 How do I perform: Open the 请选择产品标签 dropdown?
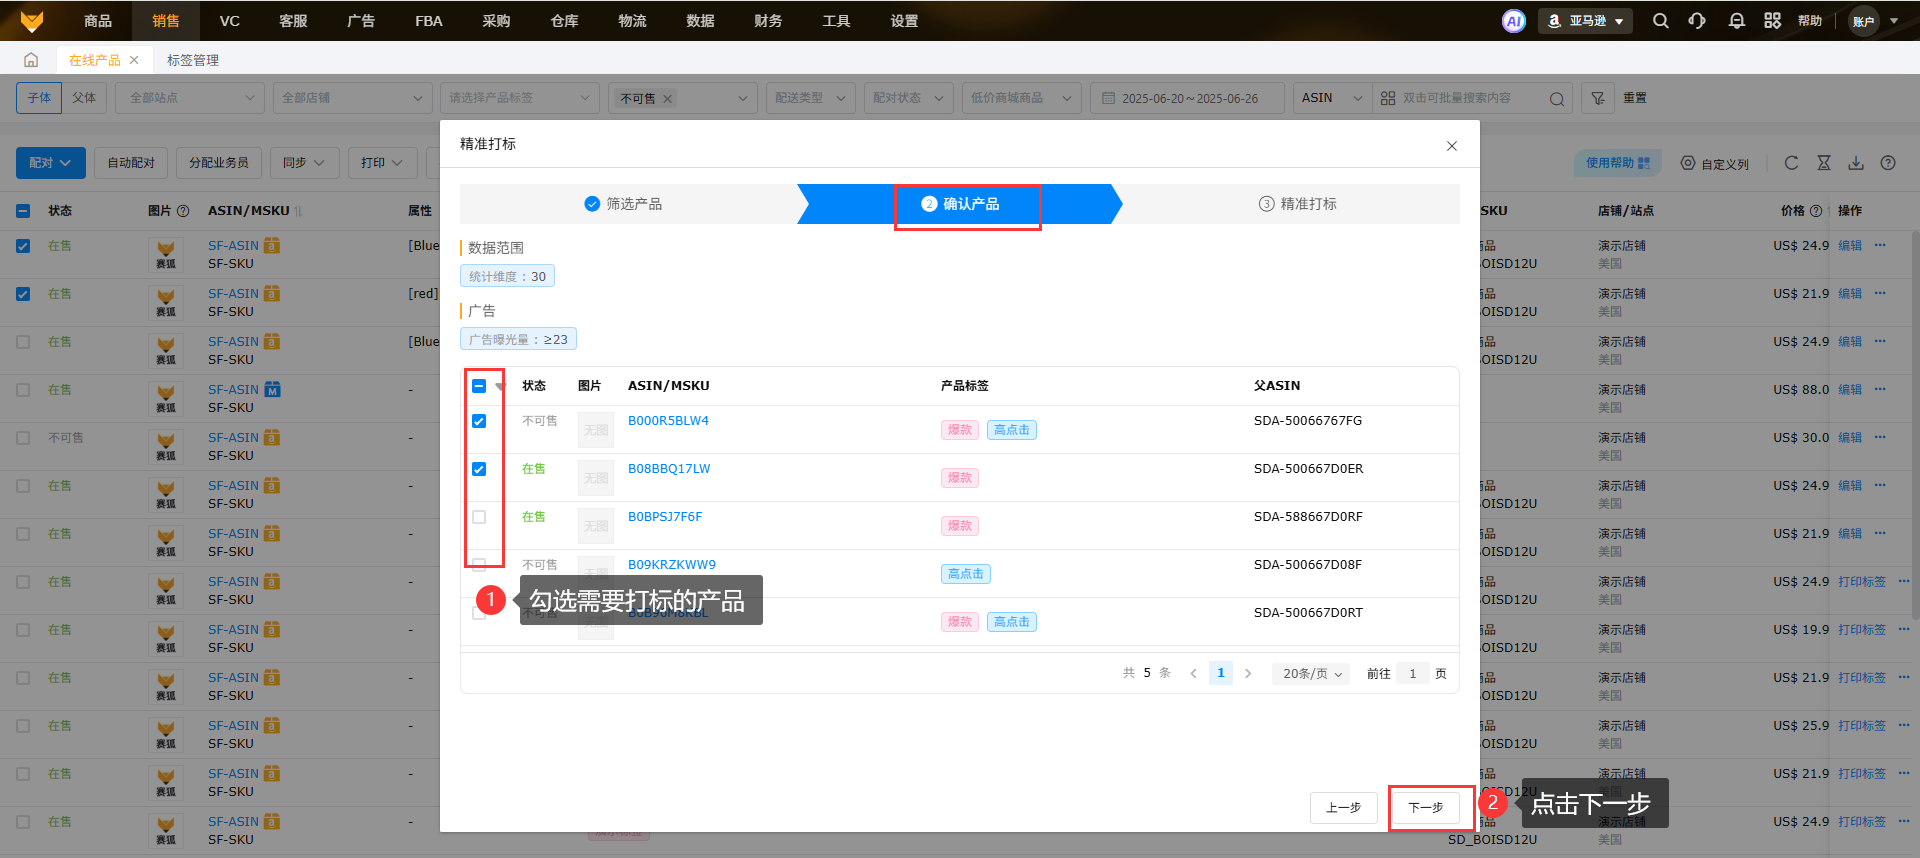520,98
